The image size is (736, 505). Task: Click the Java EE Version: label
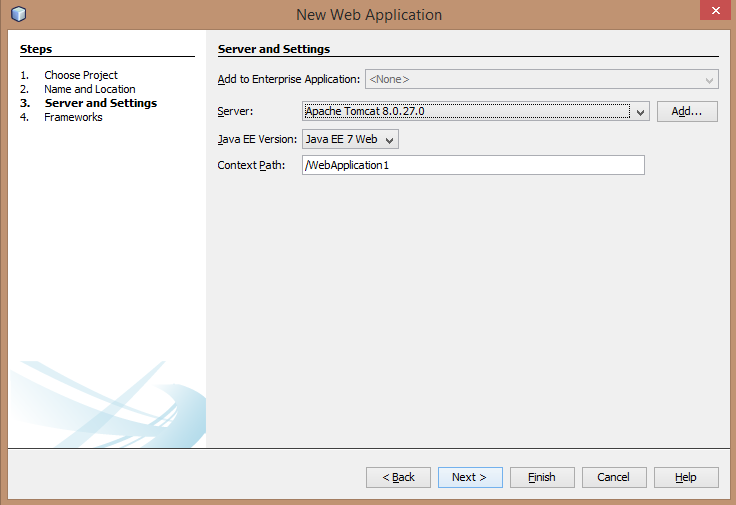[257, 139]
